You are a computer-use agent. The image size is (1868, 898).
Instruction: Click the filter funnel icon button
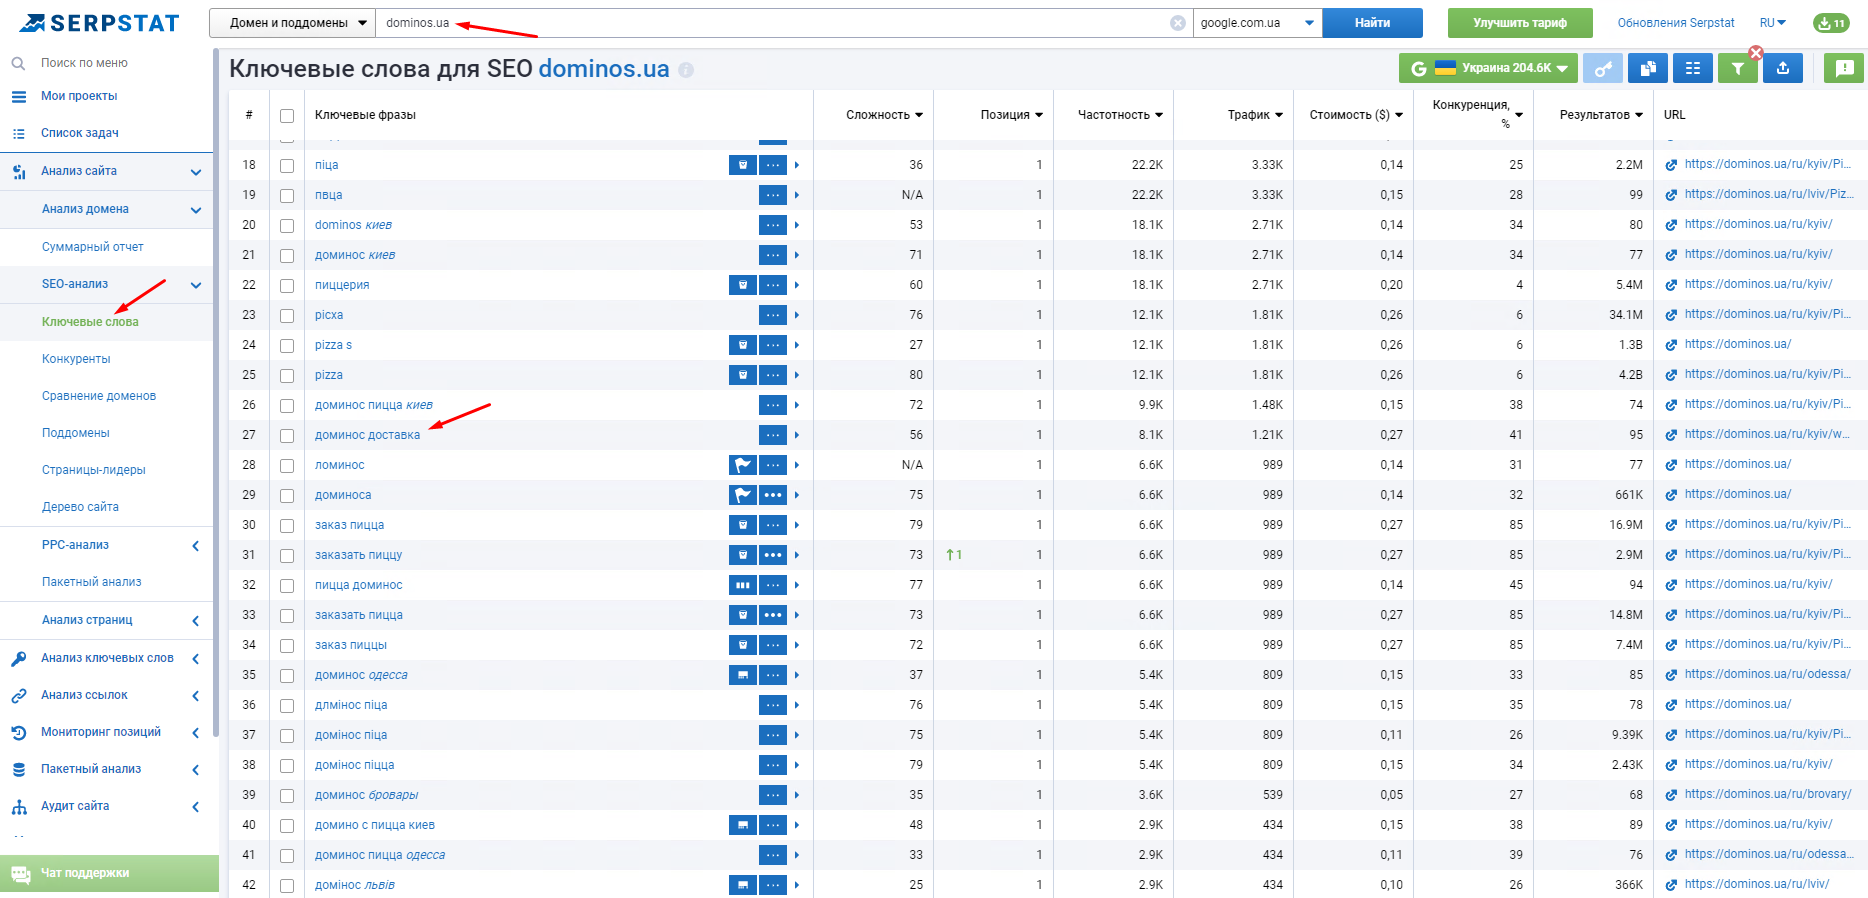point(1737,68)
